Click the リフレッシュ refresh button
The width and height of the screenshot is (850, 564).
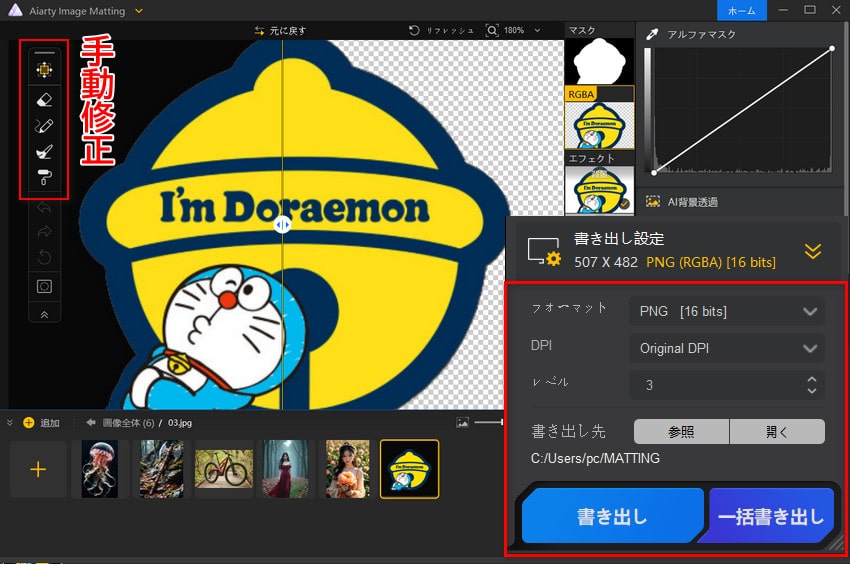tap(441, 30)
